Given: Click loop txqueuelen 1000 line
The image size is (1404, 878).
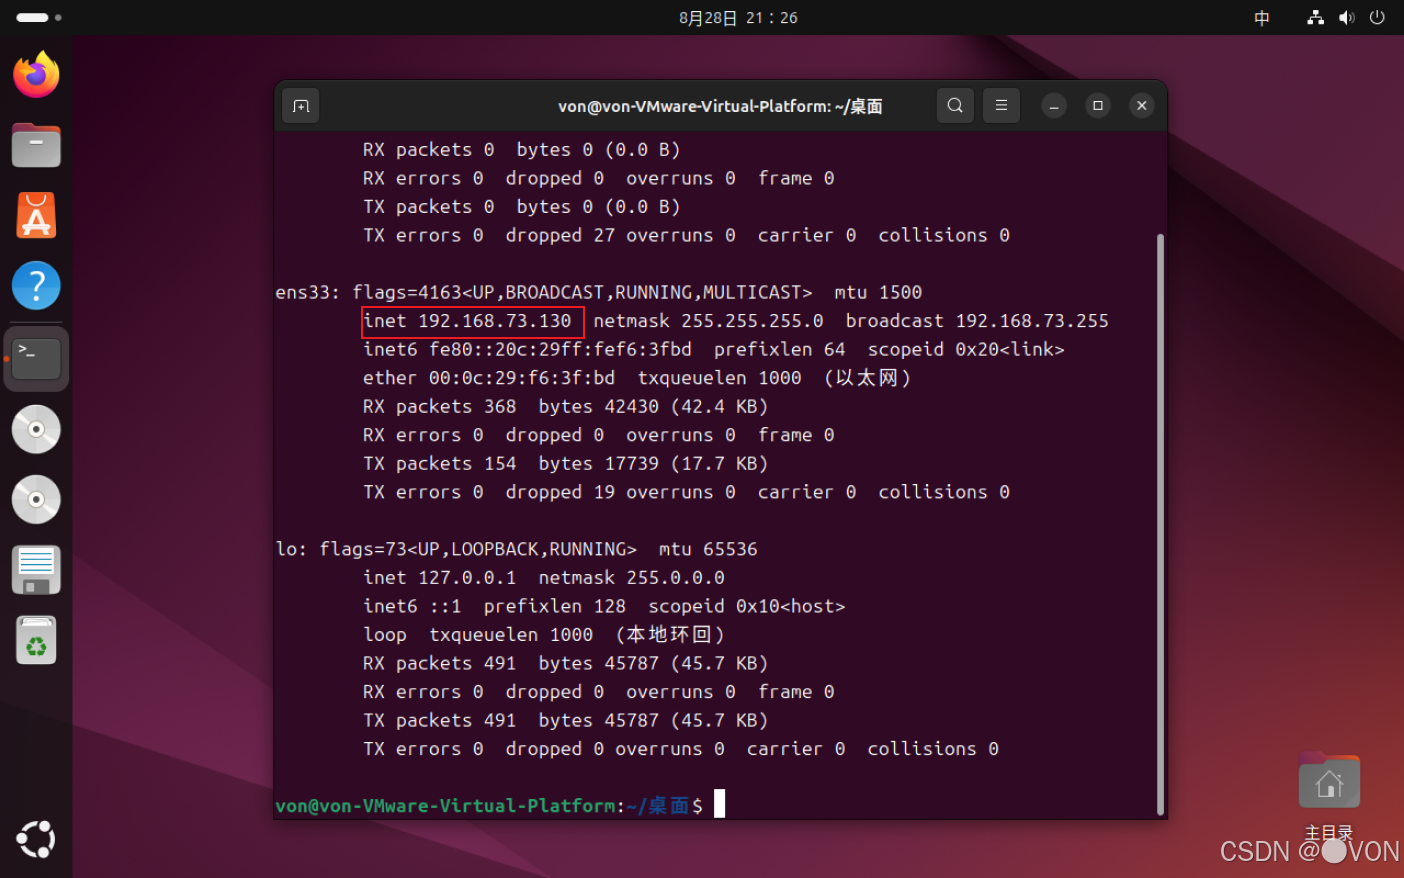Looking at the screenshot, I should (x=543, y=635).
